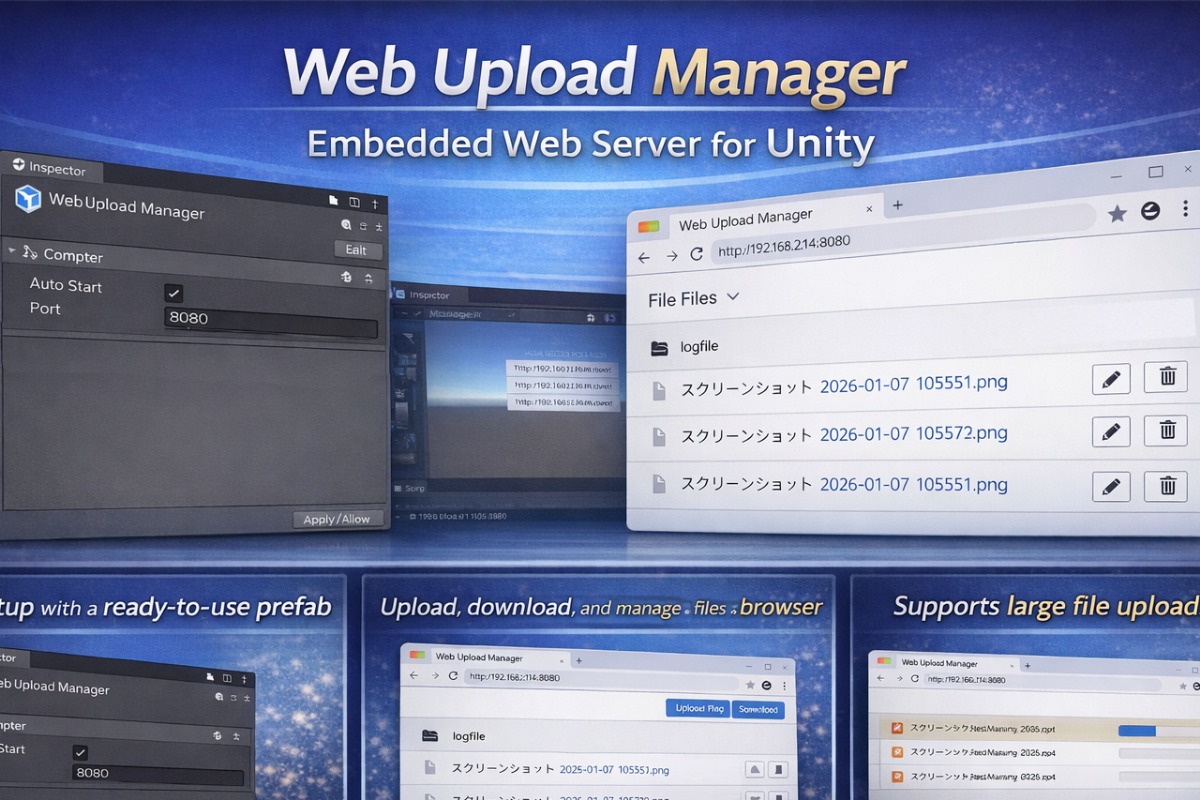Click the magnifier icon under the large Inspector header
The height and width of the screenshot is (800, 1200).
[x=346, y=225]
